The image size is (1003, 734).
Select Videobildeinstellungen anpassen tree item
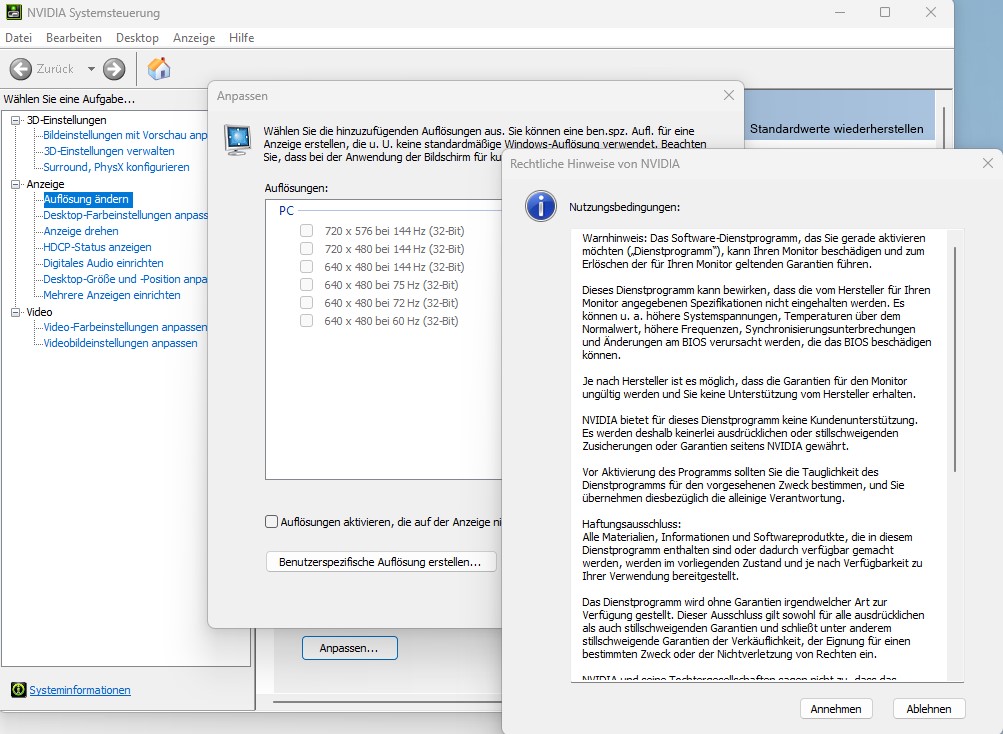click(120, 343)
